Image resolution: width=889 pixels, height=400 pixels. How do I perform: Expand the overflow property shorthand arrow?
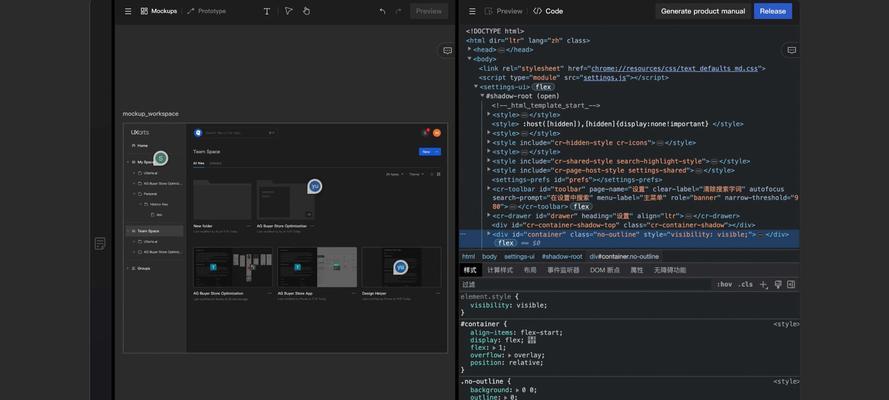[x=509, y=355]
